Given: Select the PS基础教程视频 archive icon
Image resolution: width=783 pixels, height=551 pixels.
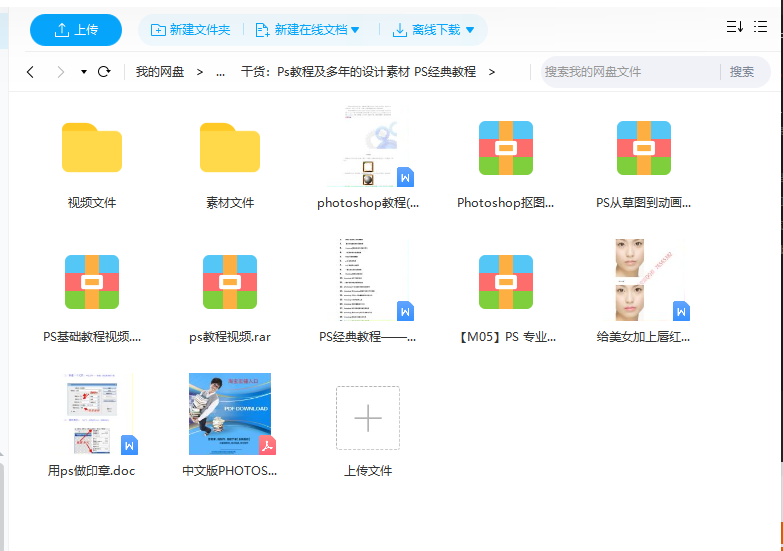Looking at the screenshot, I should pyautogui.click(x=92, y=282).
